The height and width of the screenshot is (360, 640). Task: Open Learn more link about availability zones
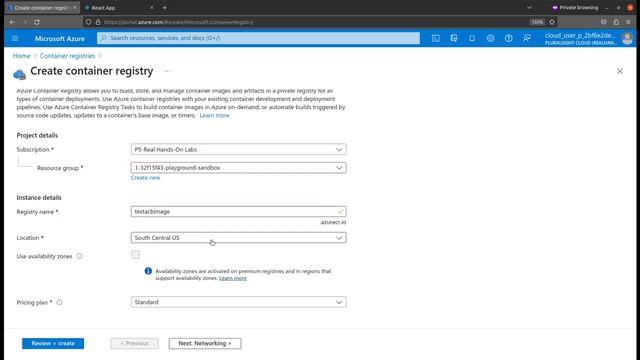tap(233, 278)
